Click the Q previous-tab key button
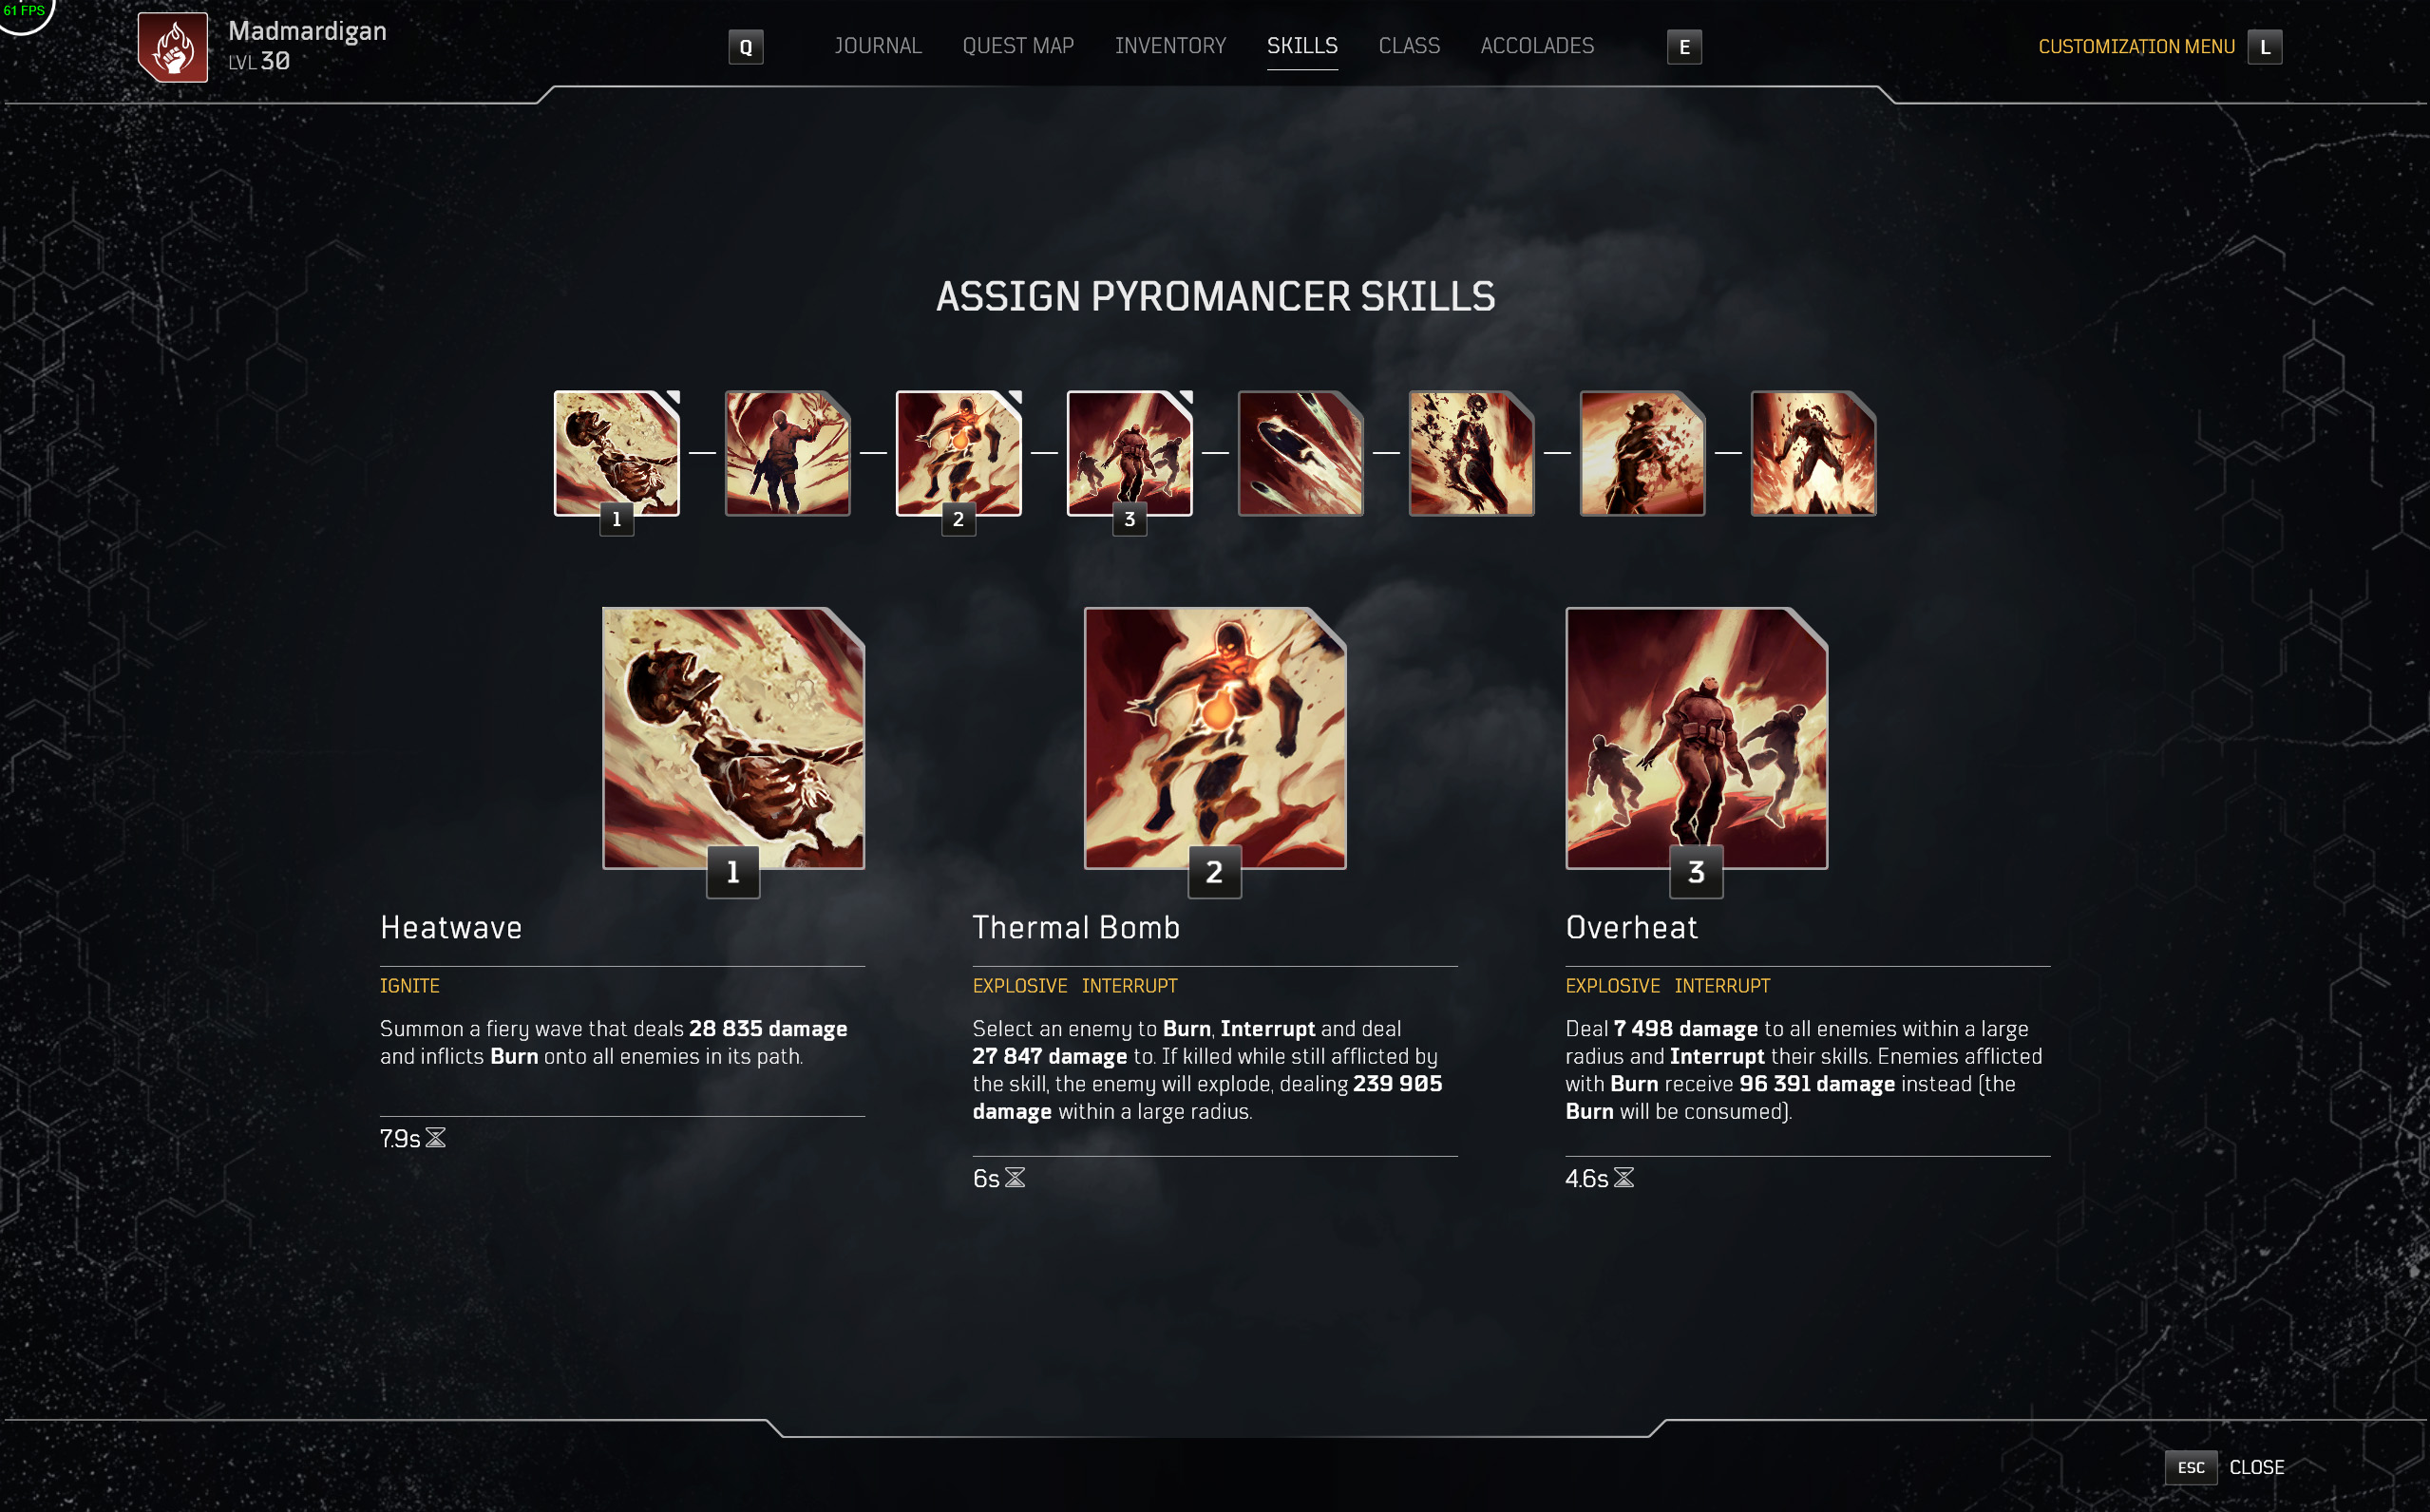The height and width of the screenshot is (1512, 2430). point(746,47)
